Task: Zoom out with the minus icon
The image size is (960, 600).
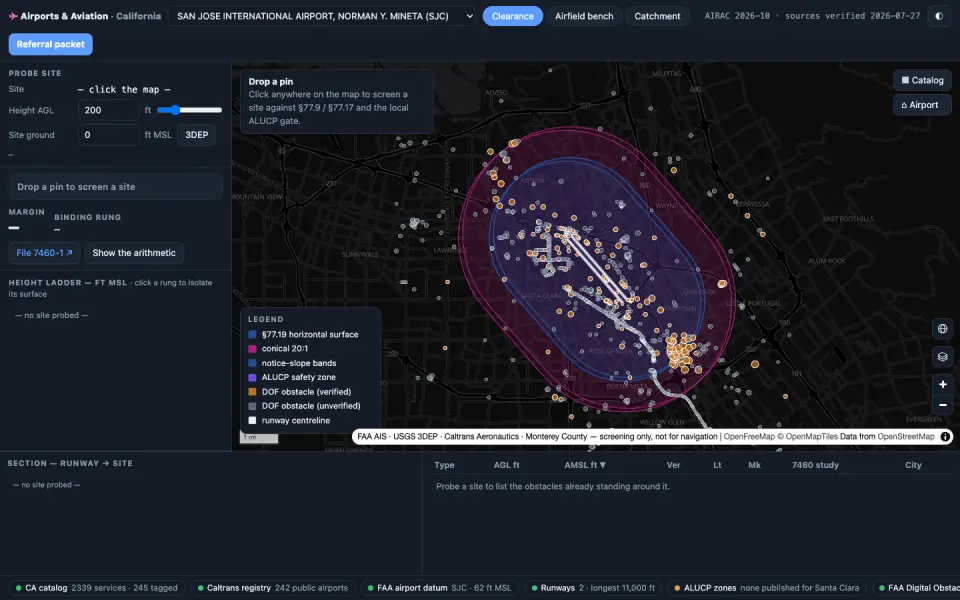Action: pyautogui.click(x=942, y=405)
